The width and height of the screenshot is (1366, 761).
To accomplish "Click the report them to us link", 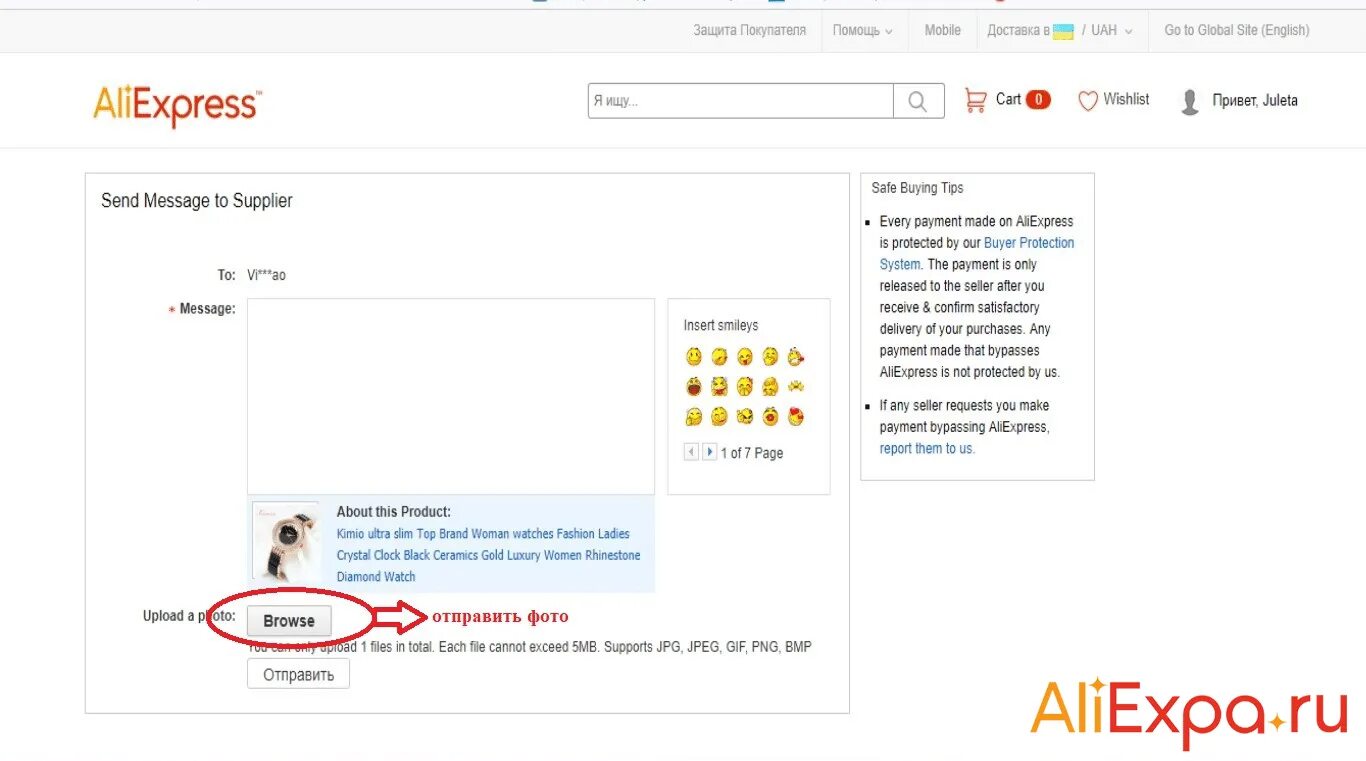I will (926, 449).
